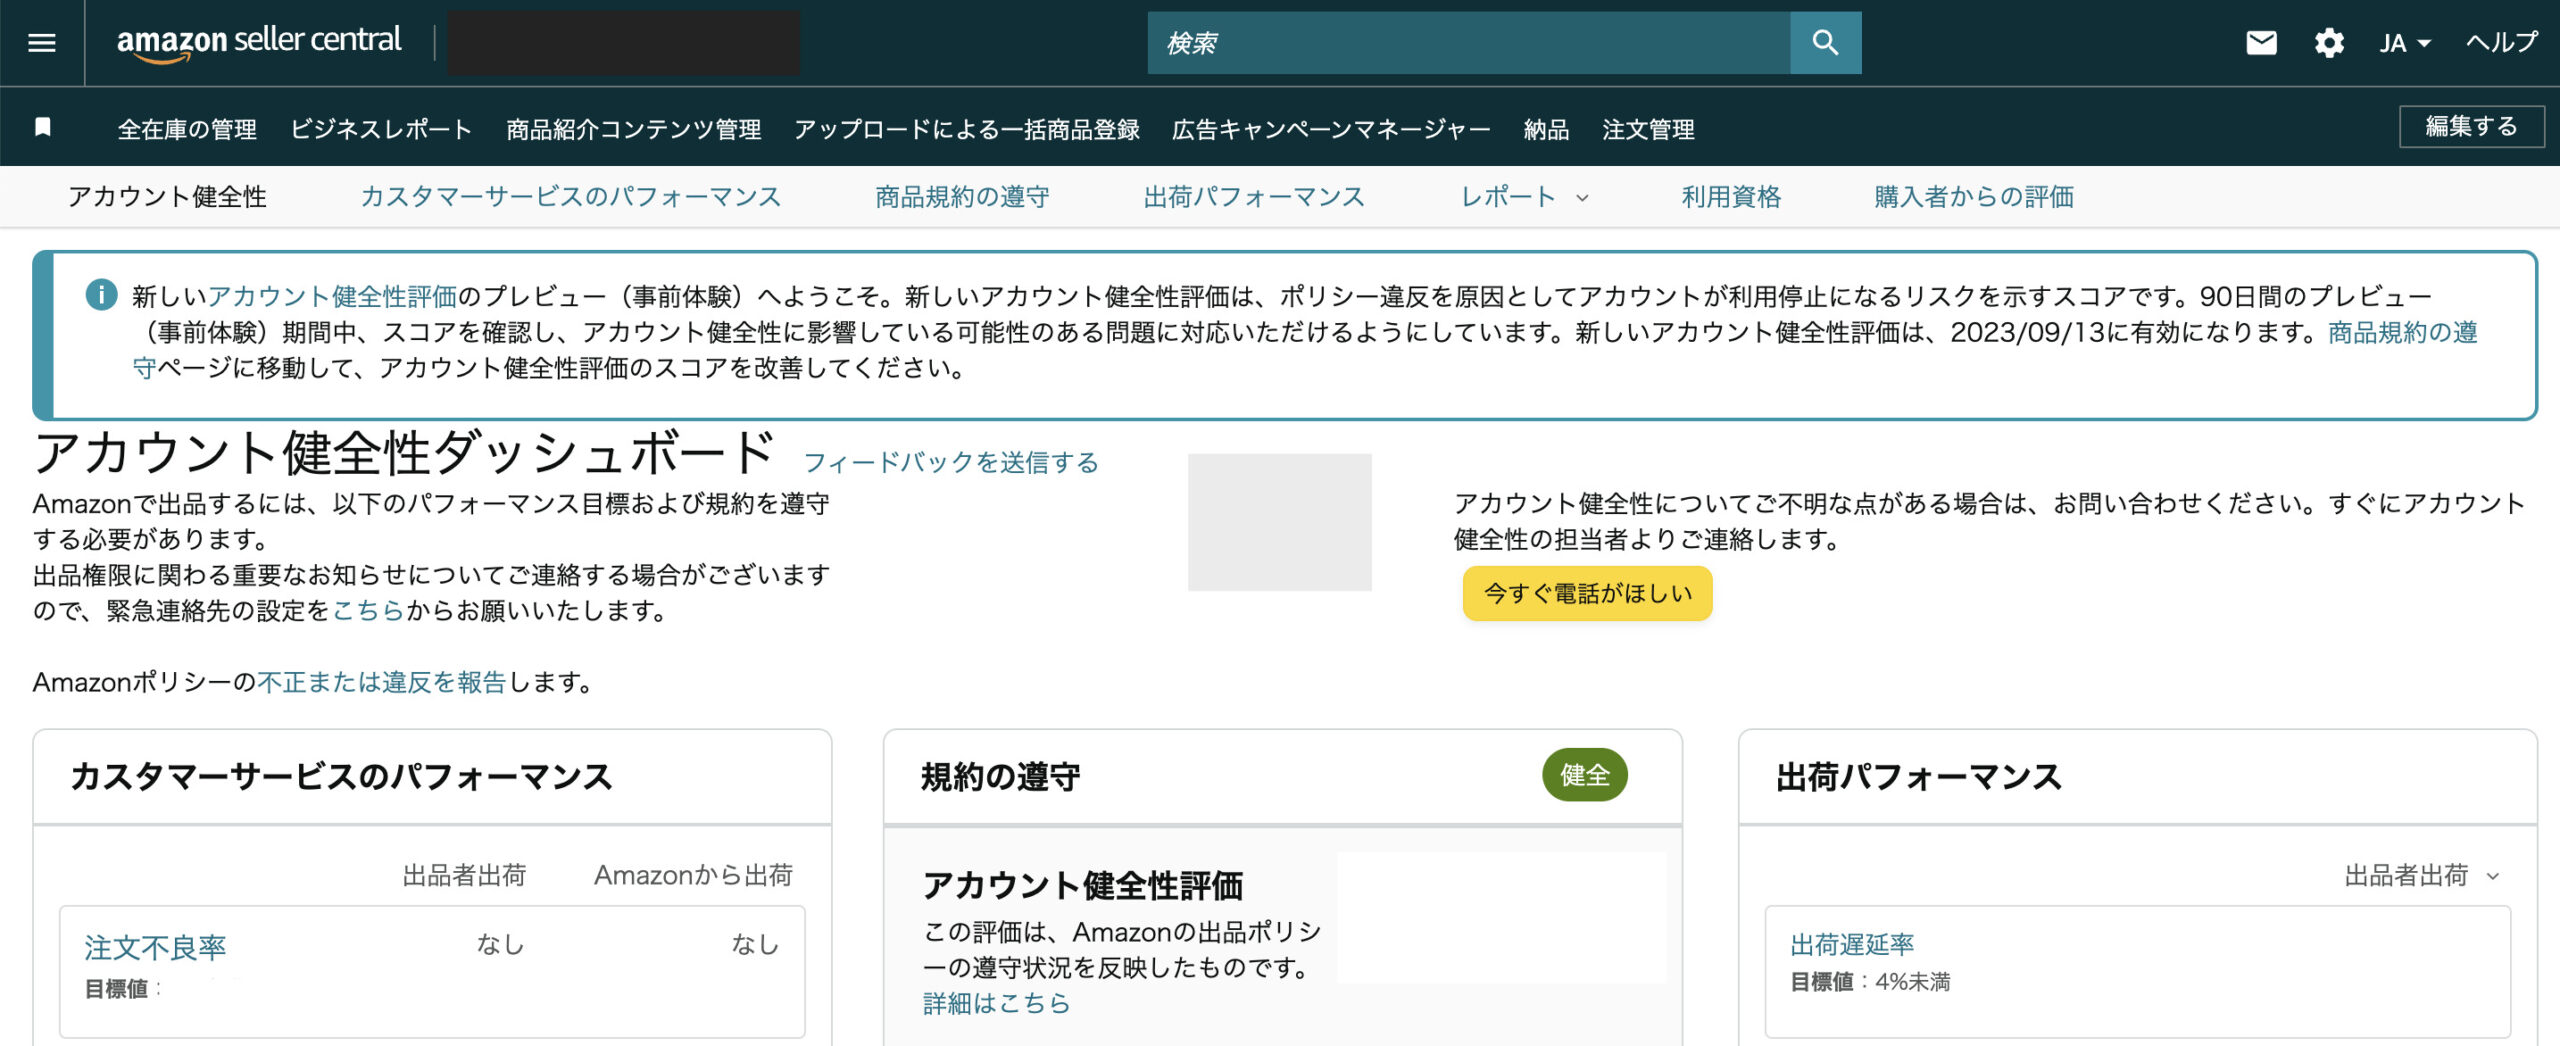Open 注文管理 menu item
This screenshot has height=1046, width=2560.
coord(1648,129)
